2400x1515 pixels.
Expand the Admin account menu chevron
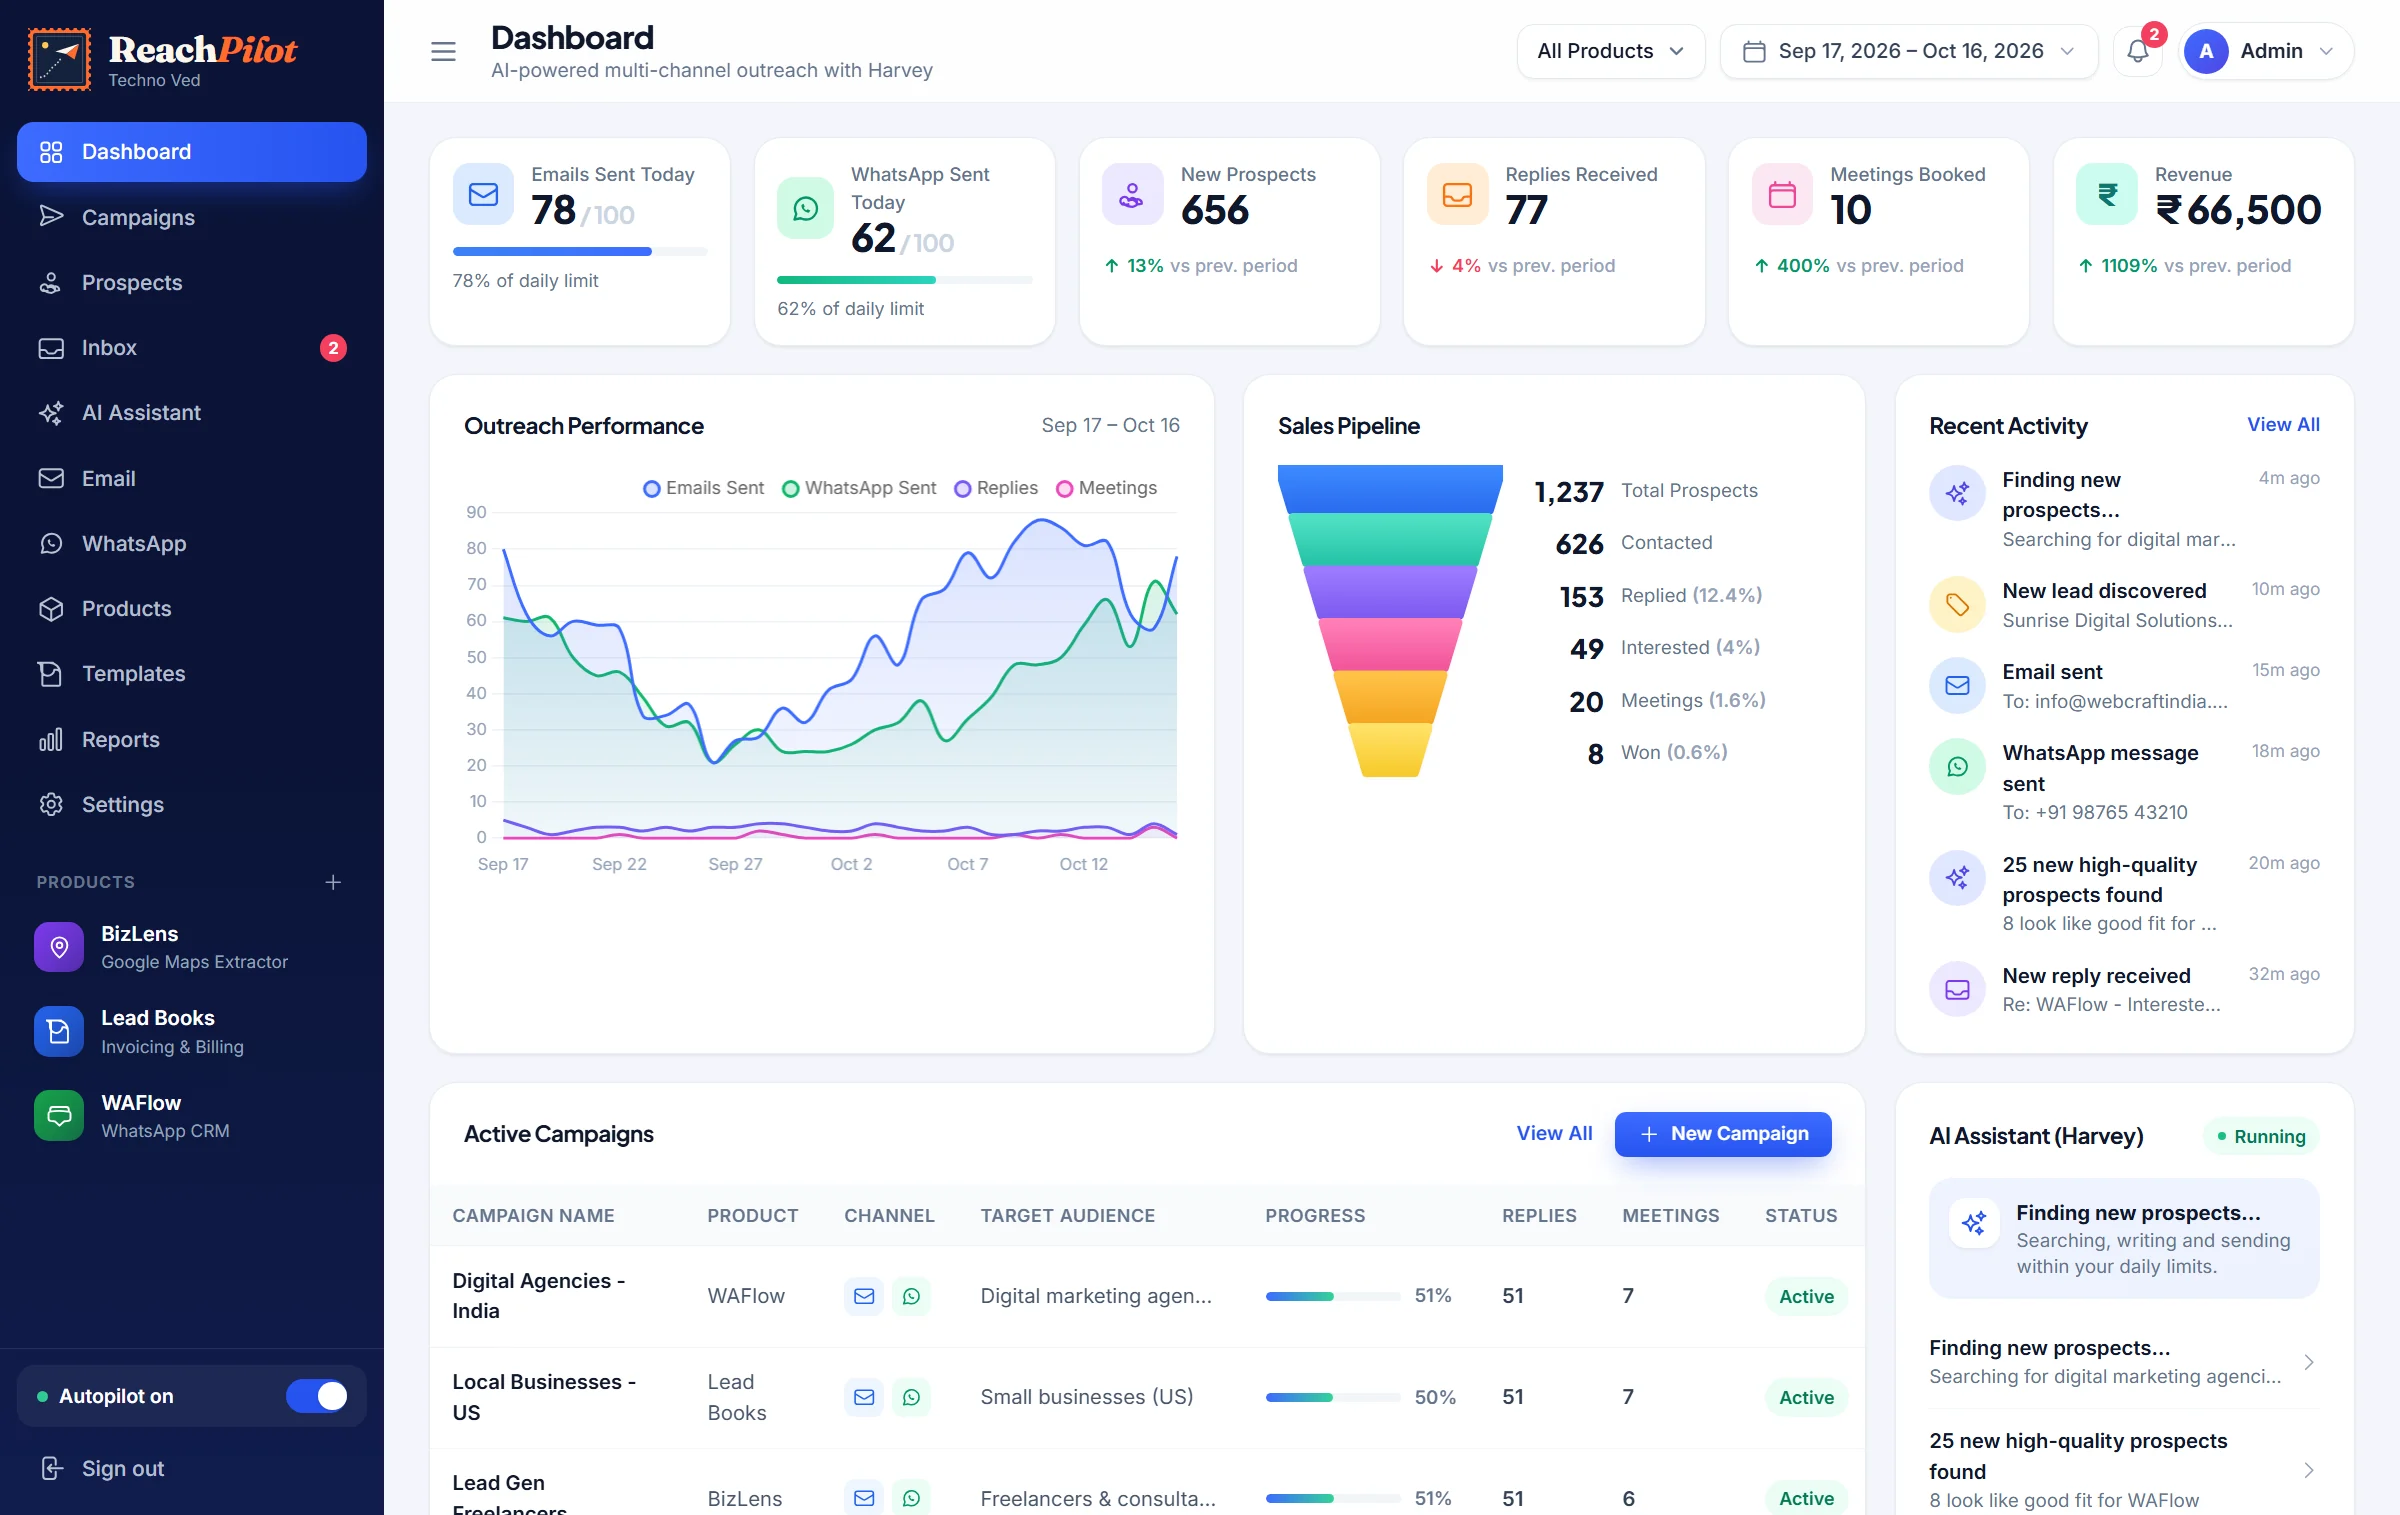coord(2326,51)
